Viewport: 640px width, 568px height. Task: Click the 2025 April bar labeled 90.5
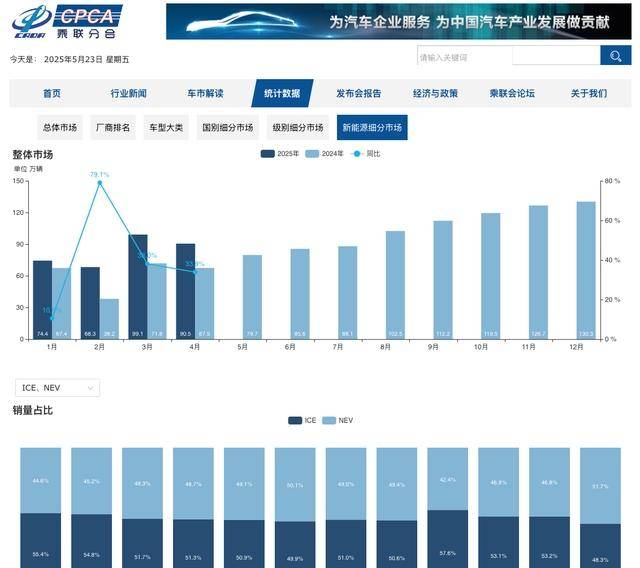click(186, 291)
